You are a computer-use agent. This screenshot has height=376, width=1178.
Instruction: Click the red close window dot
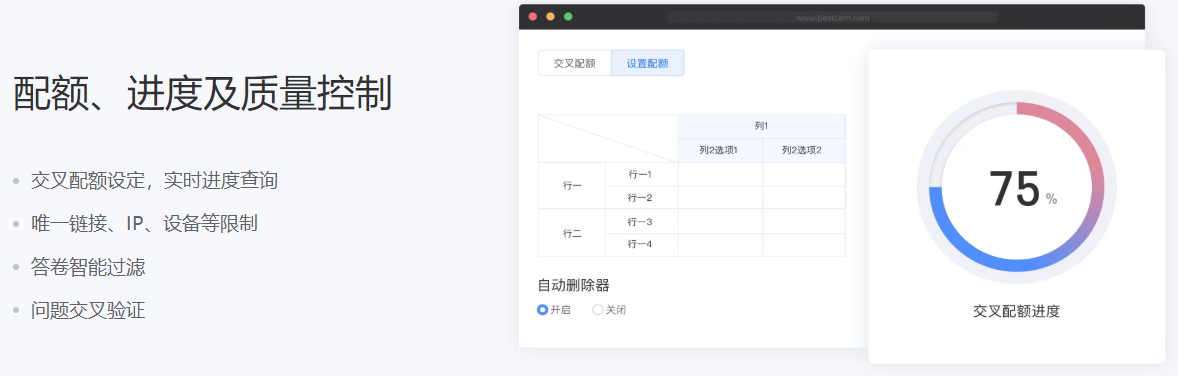pyautogui.click(x=533, y=17)
